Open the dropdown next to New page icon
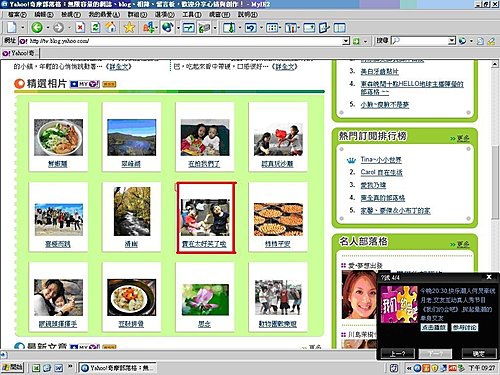 click(x=23, y=28)
